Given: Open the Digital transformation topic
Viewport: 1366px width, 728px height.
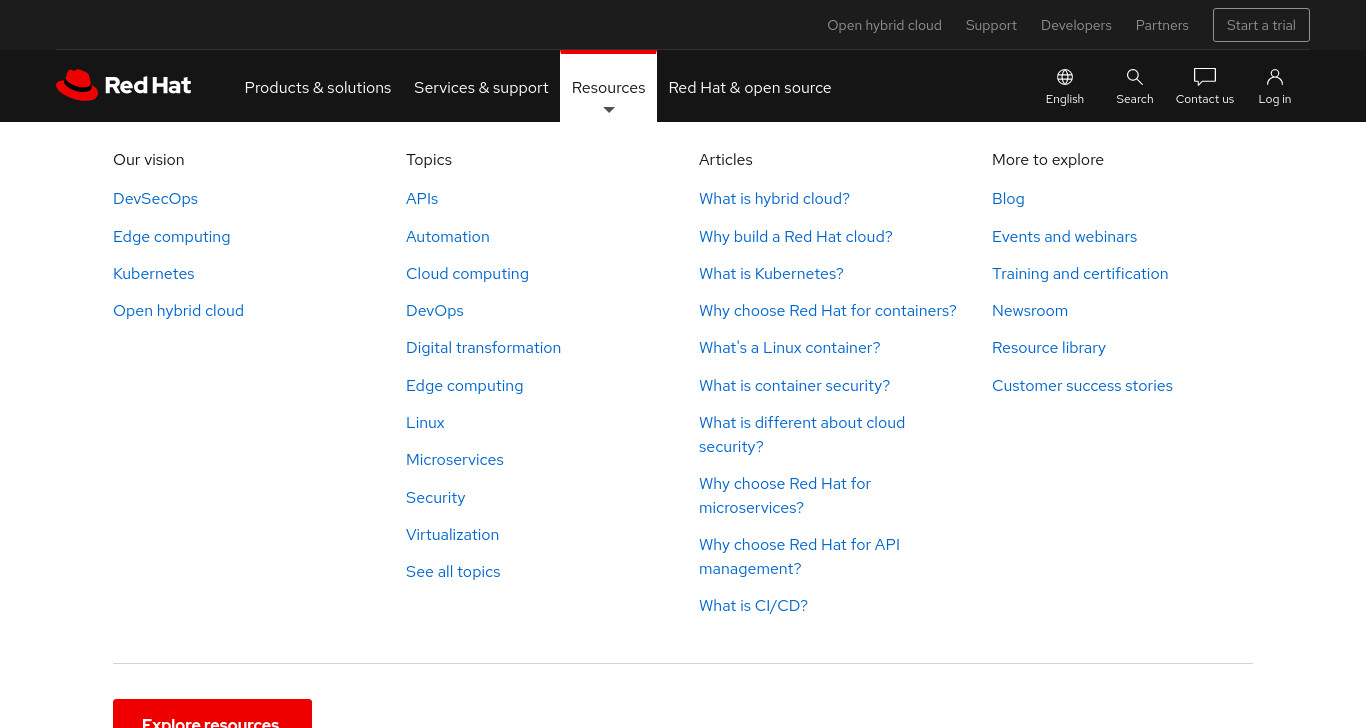Looking at the screenshot, I should [483, 348].
